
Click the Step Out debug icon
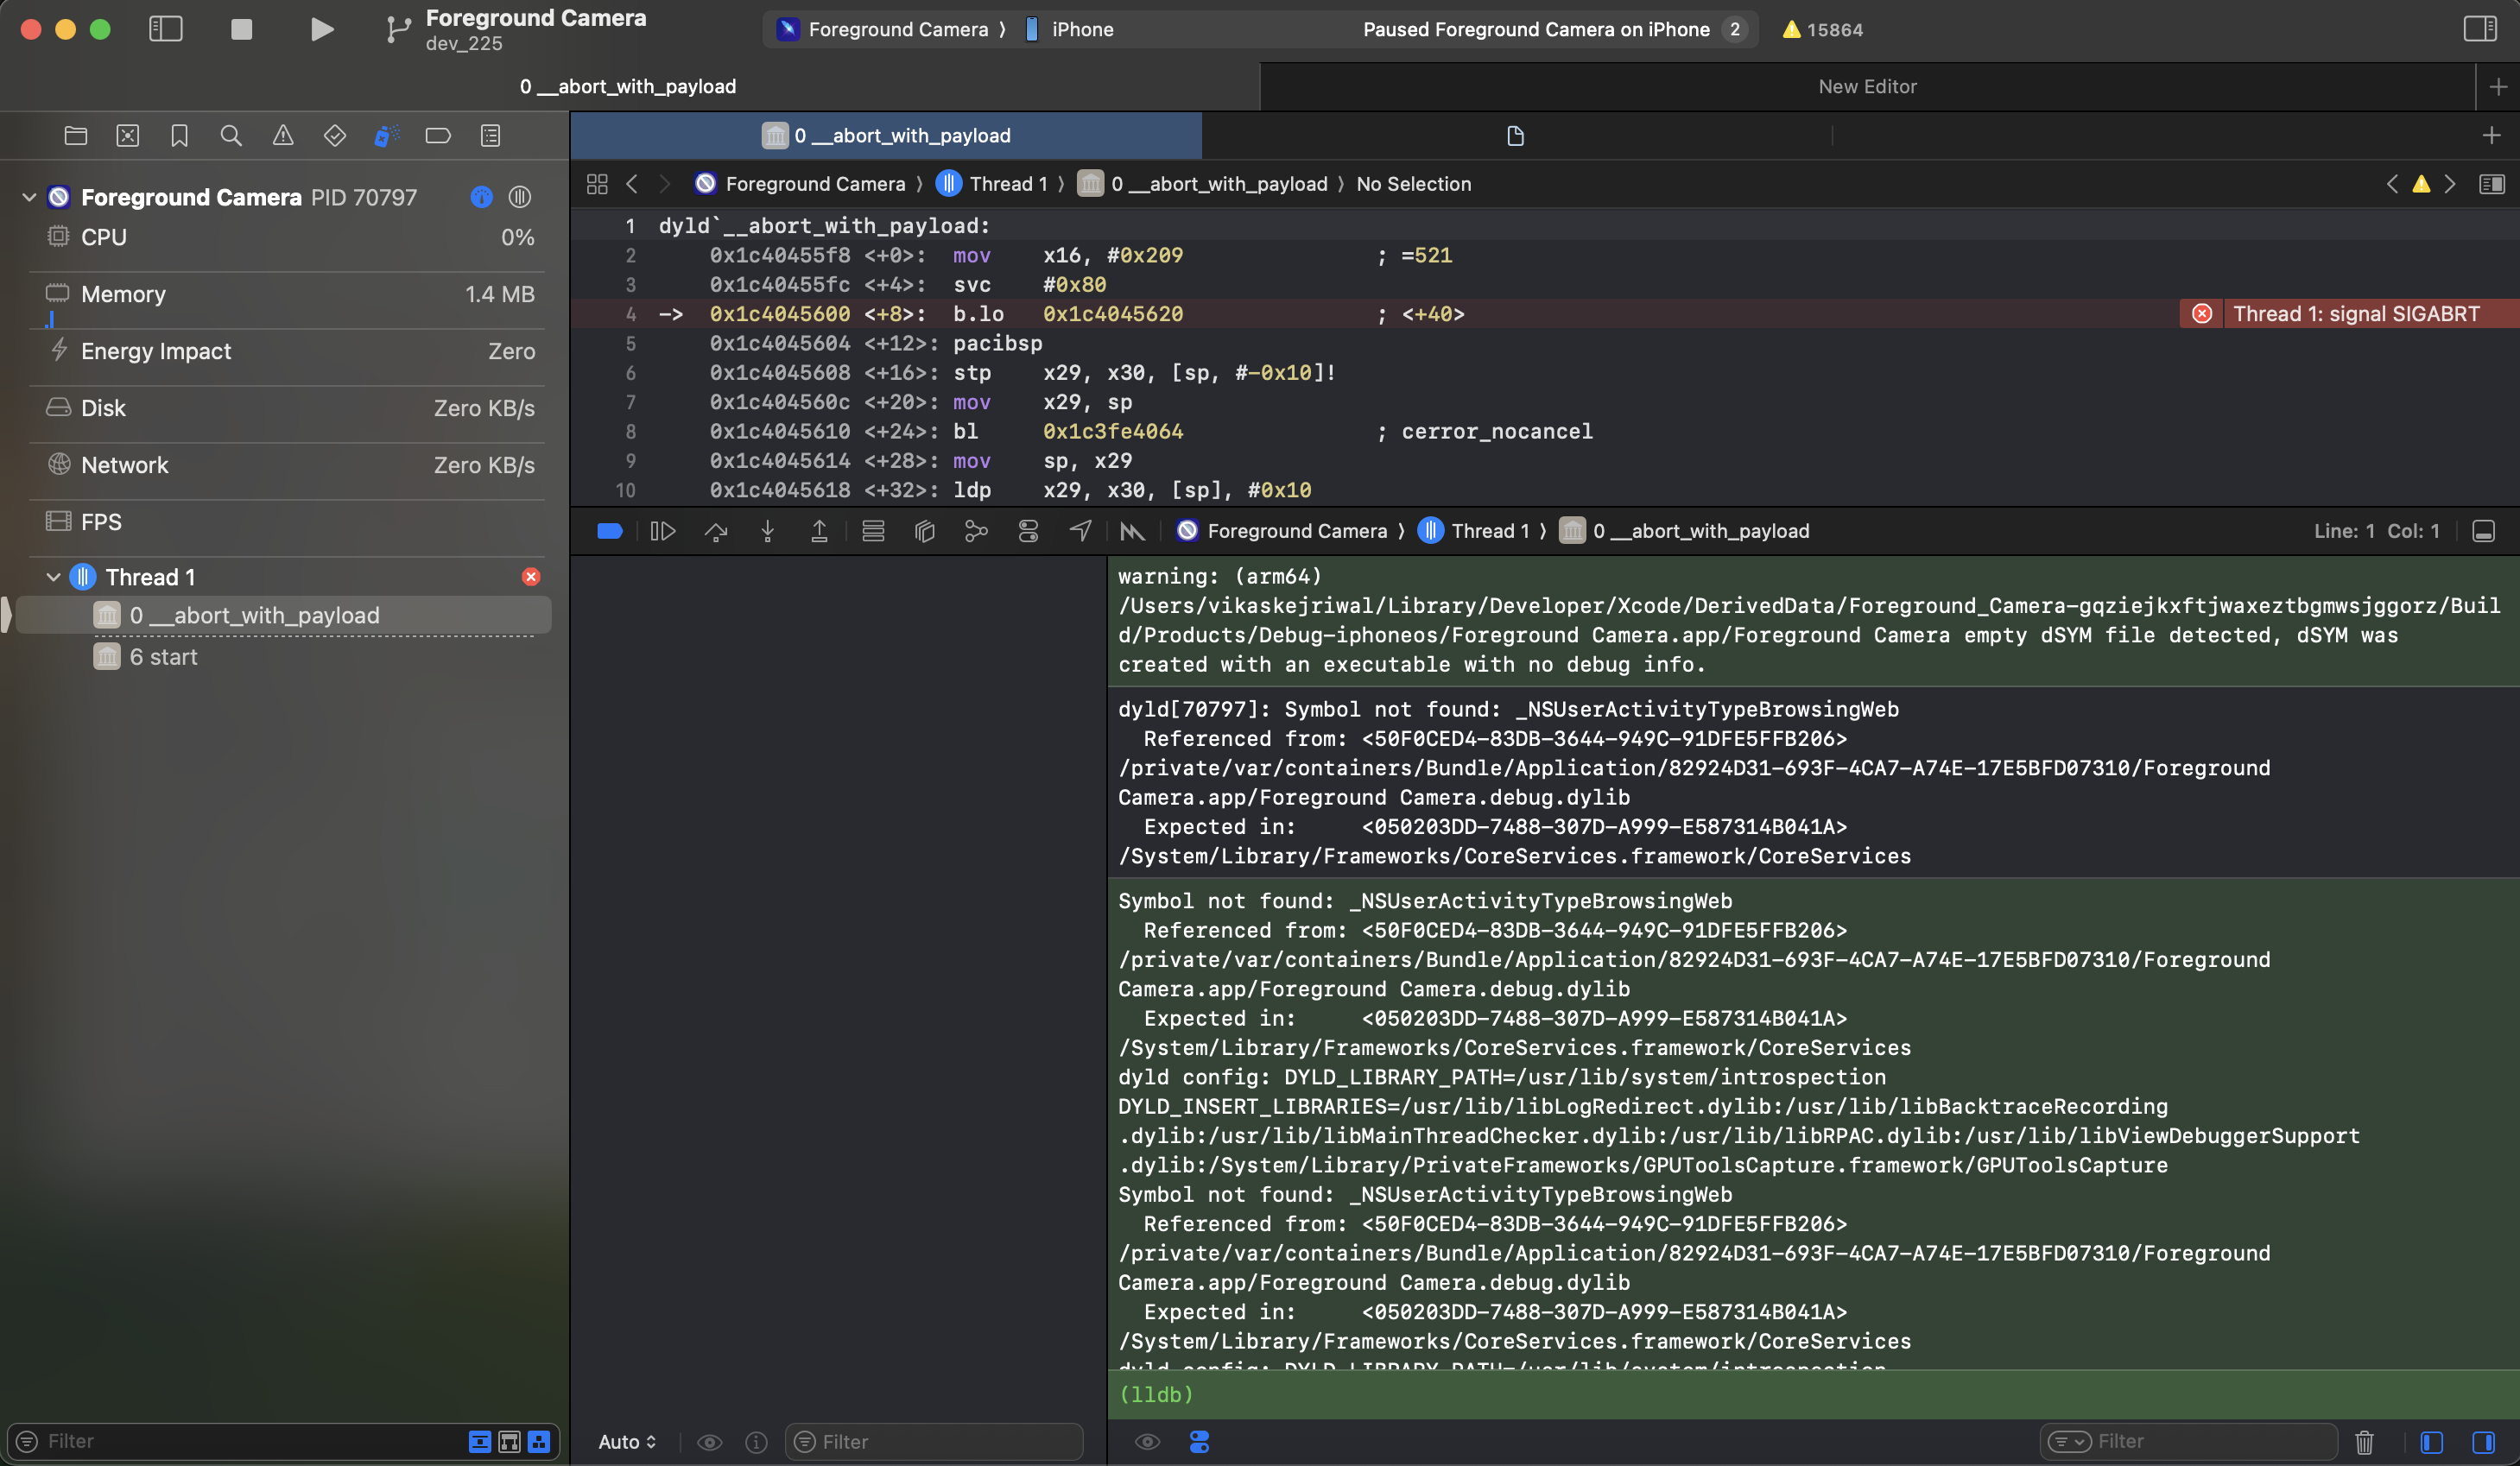click(819, 531)
